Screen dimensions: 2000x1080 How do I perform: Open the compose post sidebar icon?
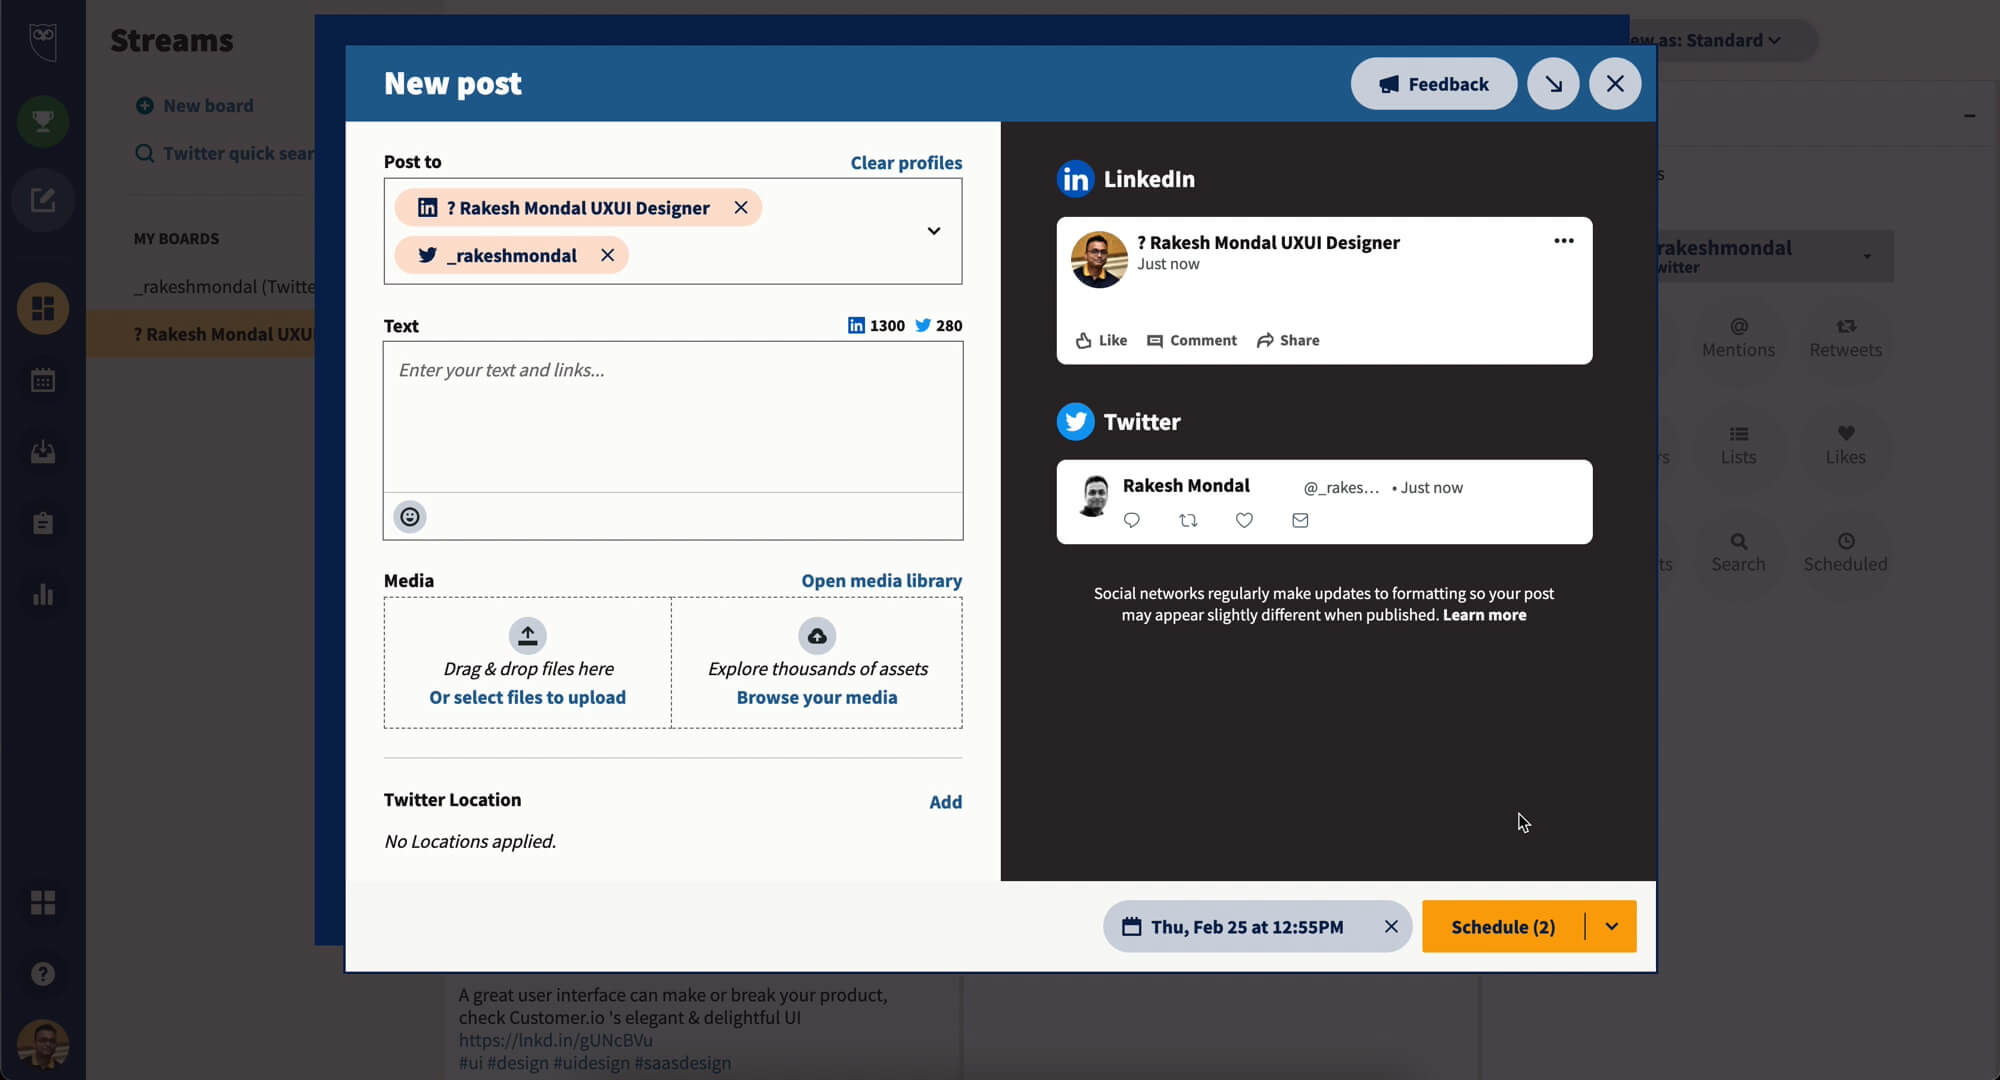[43, 200]
